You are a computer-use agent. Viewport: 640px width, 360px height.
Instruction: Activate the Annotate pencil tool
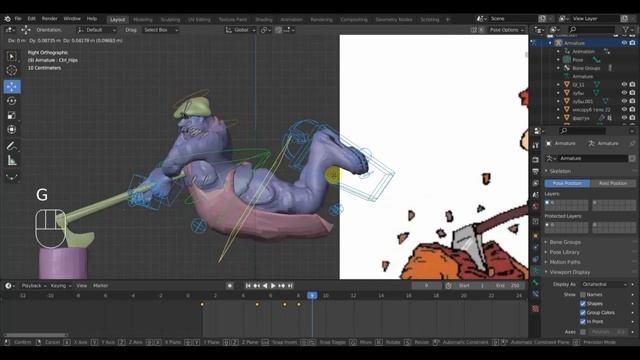pos(11,146)
